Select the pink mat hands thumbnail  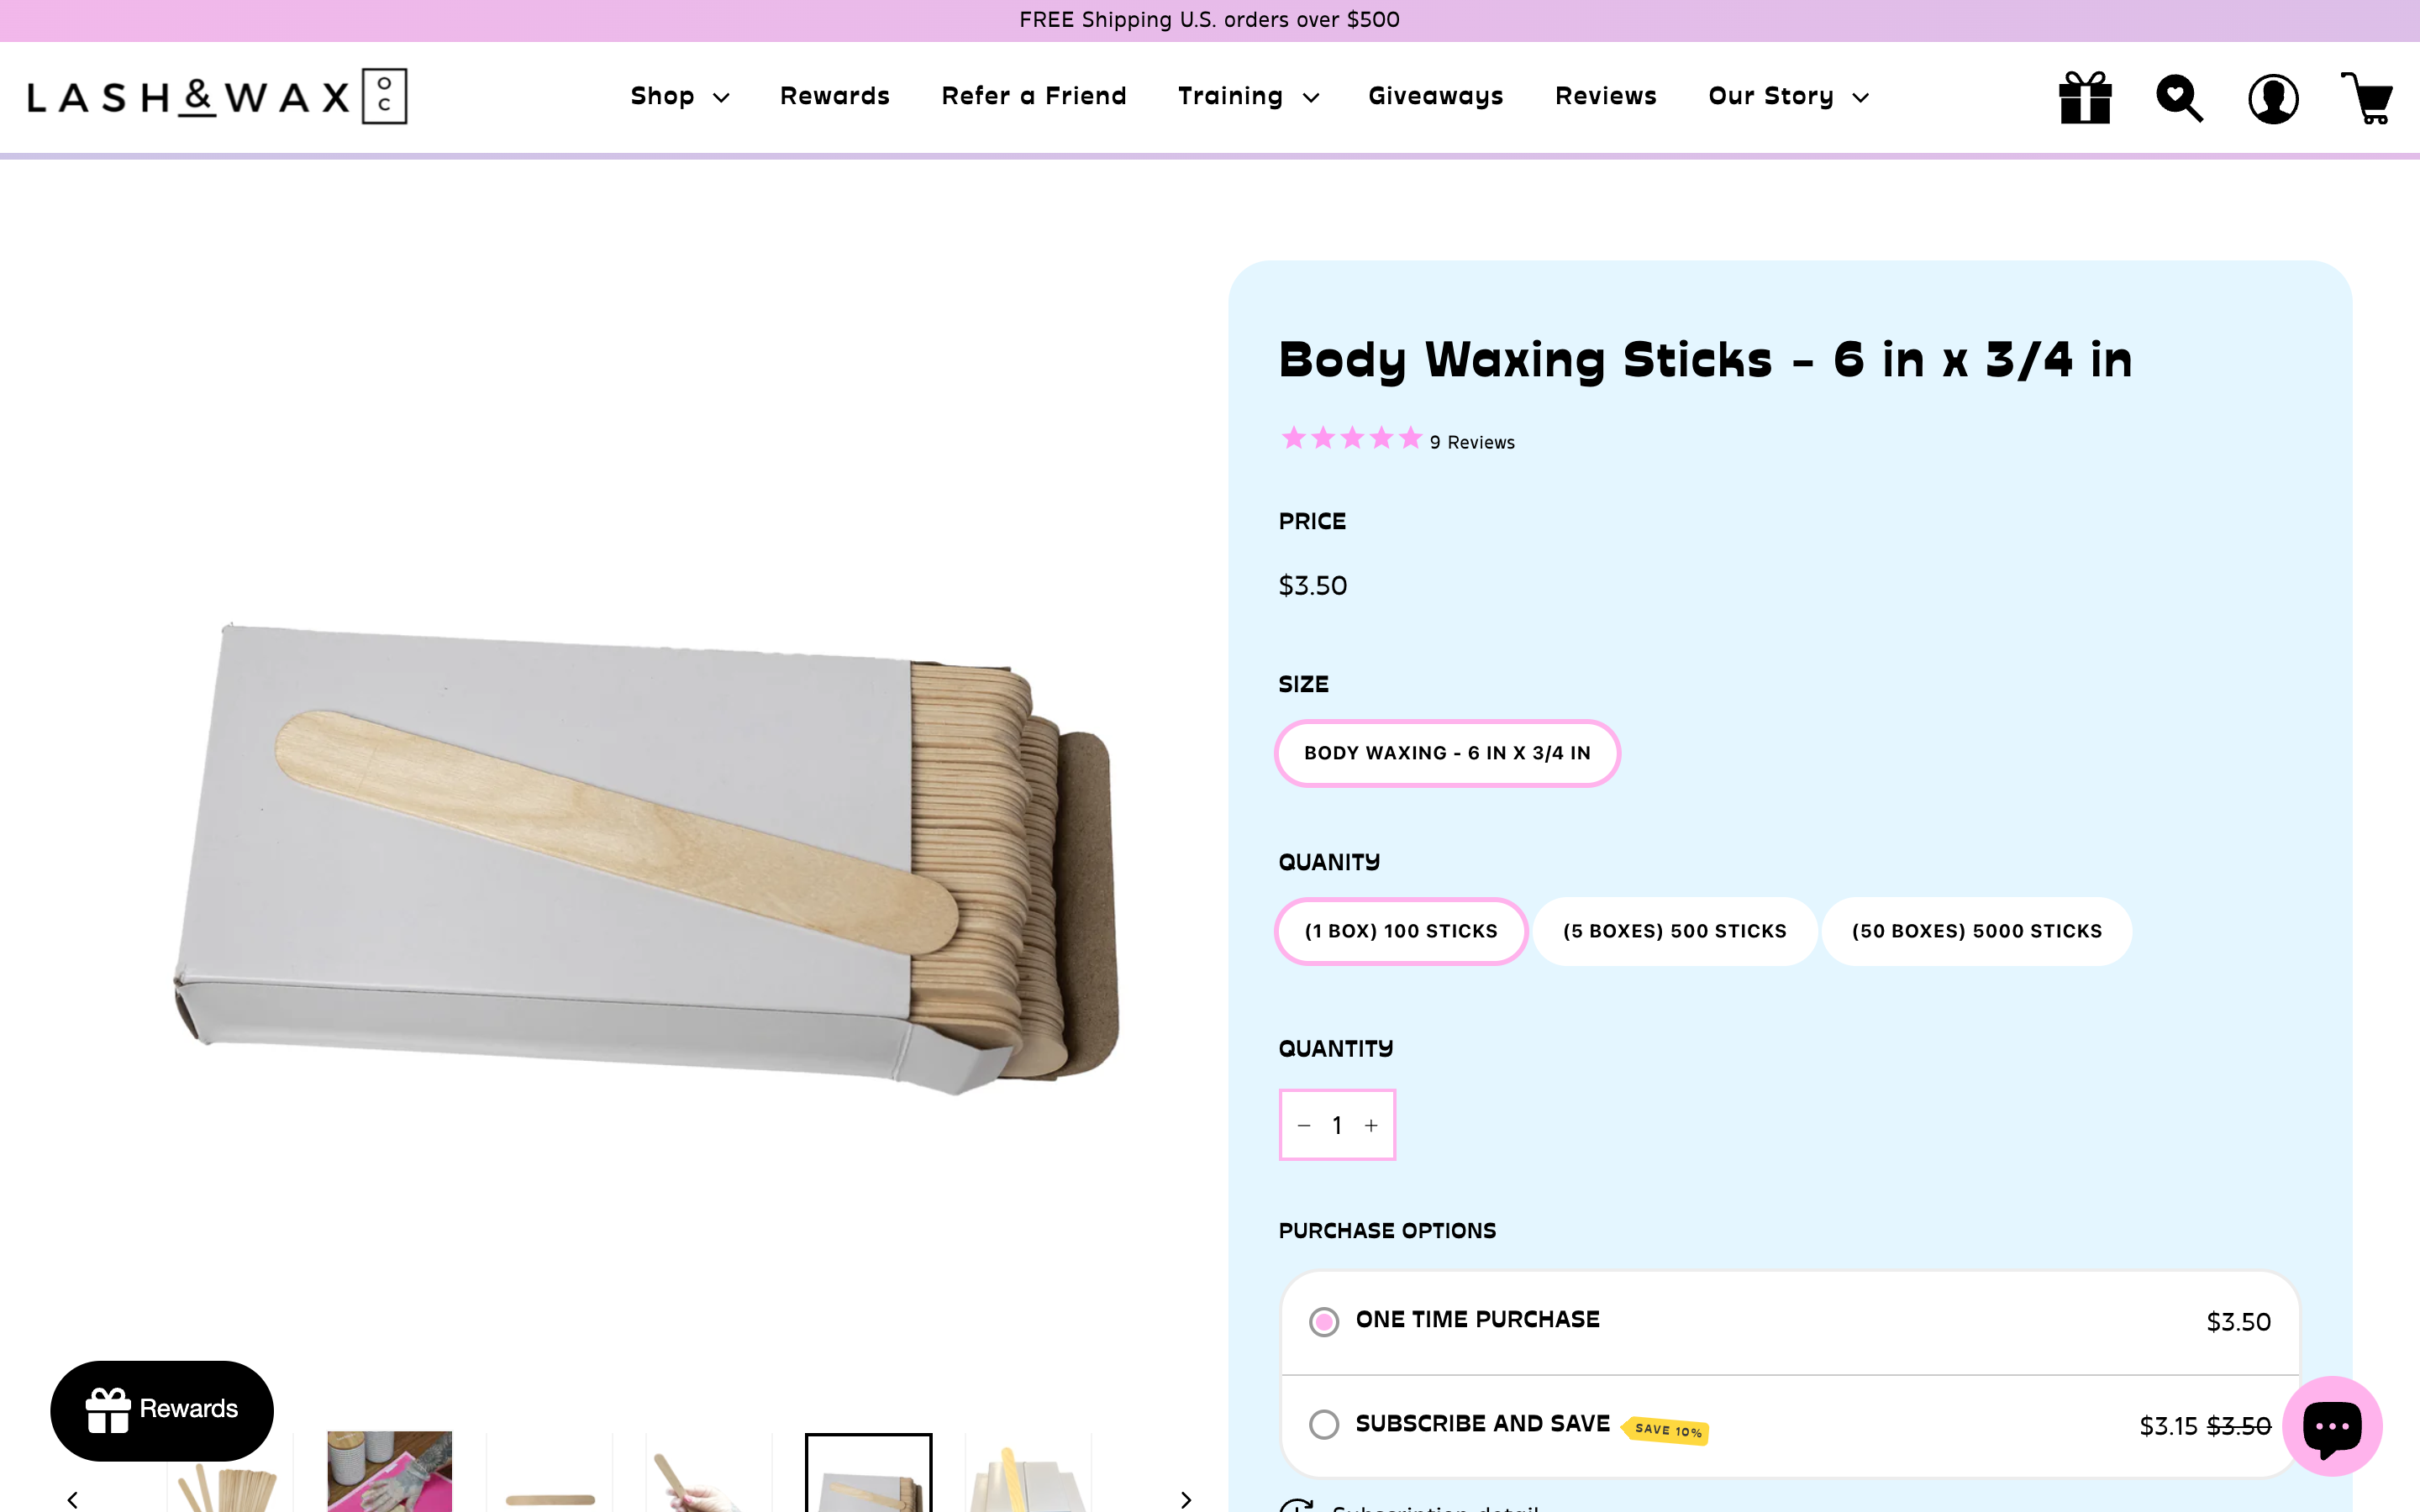(389, 1471)
